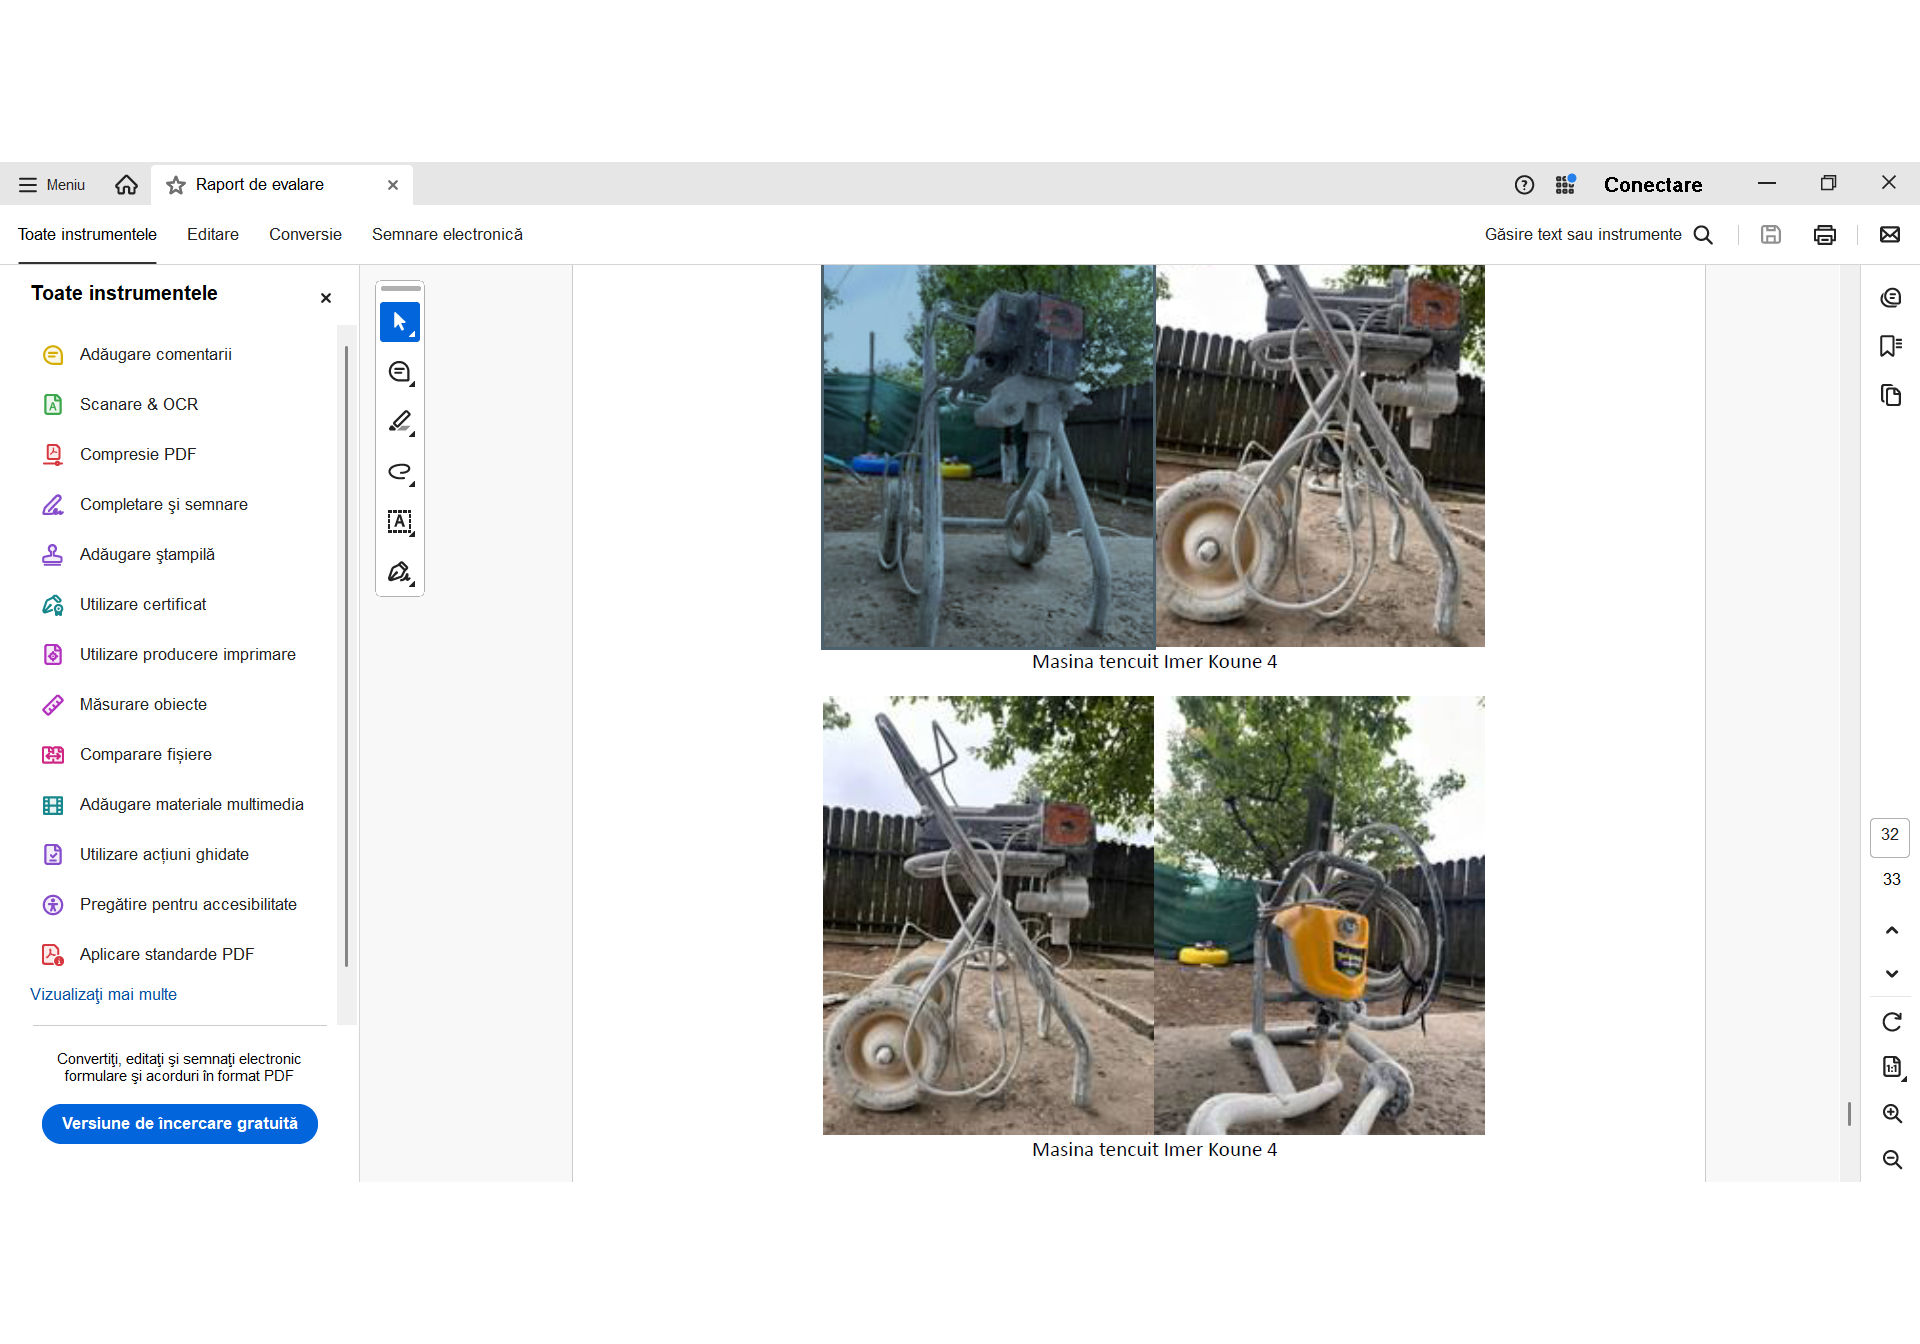Select the freehand draw loop tool
This screenshot has height=1344, width=1920.
(399, 472)
